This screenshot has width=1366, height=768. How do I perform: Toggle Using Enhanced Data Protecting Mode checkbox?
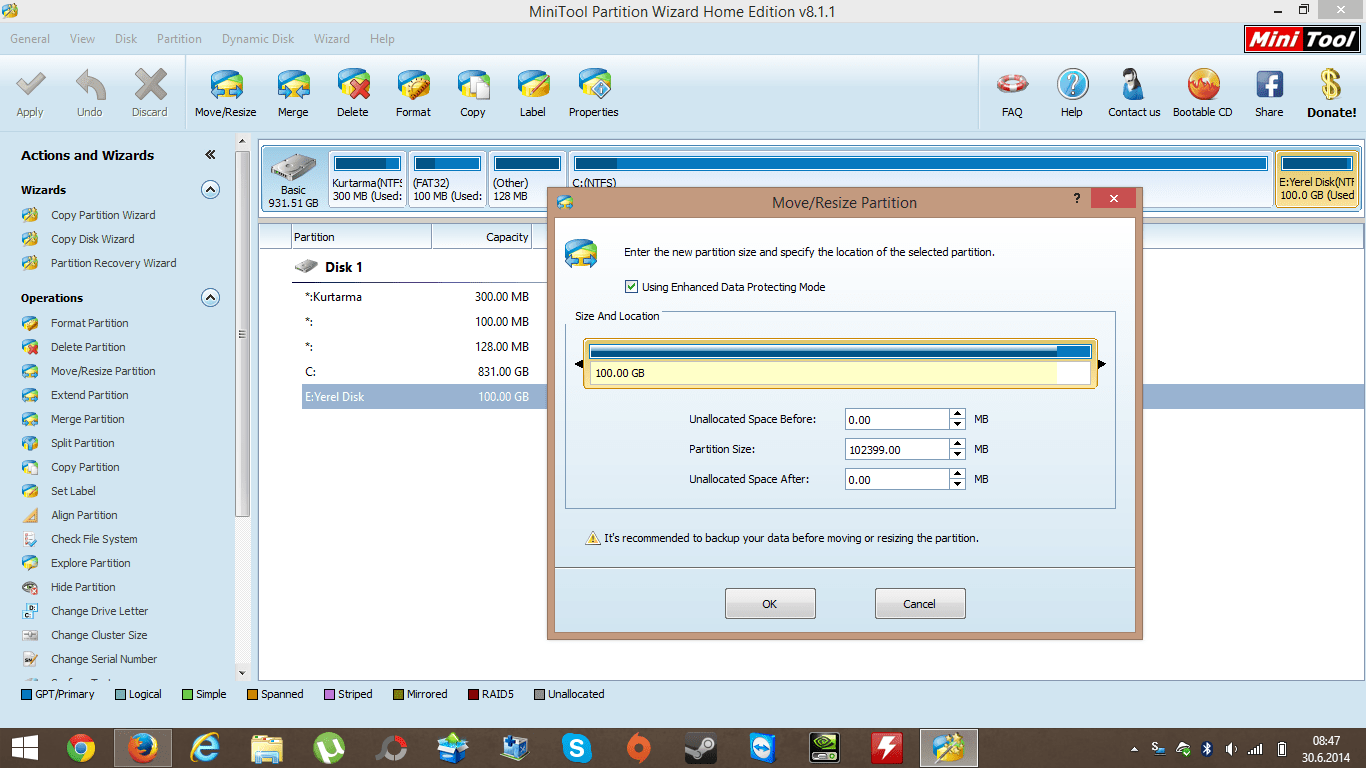click(631, 287)
